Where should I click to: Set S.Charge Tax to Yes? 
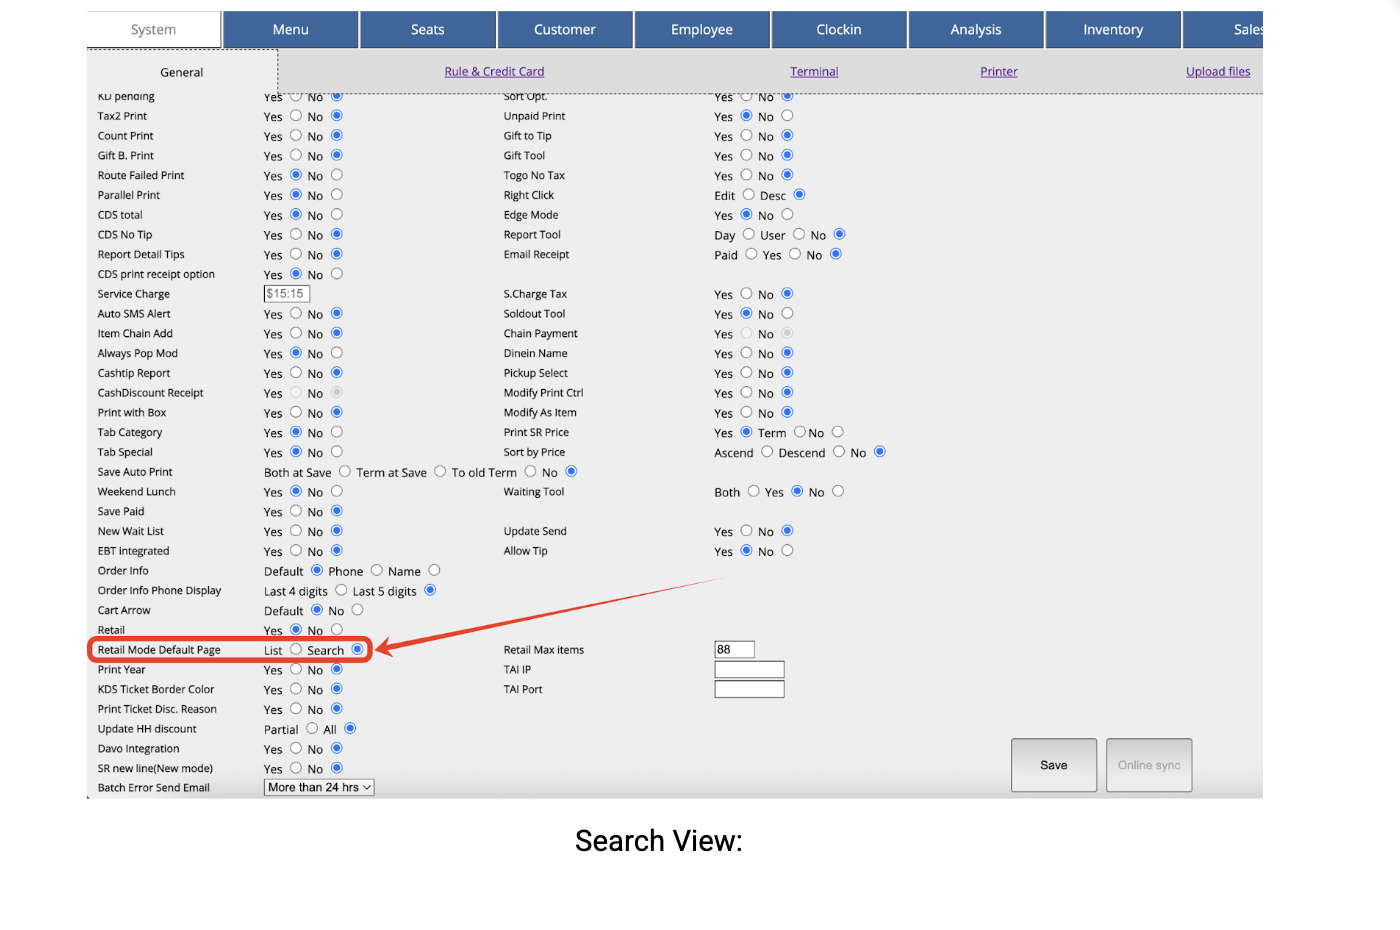747,293
